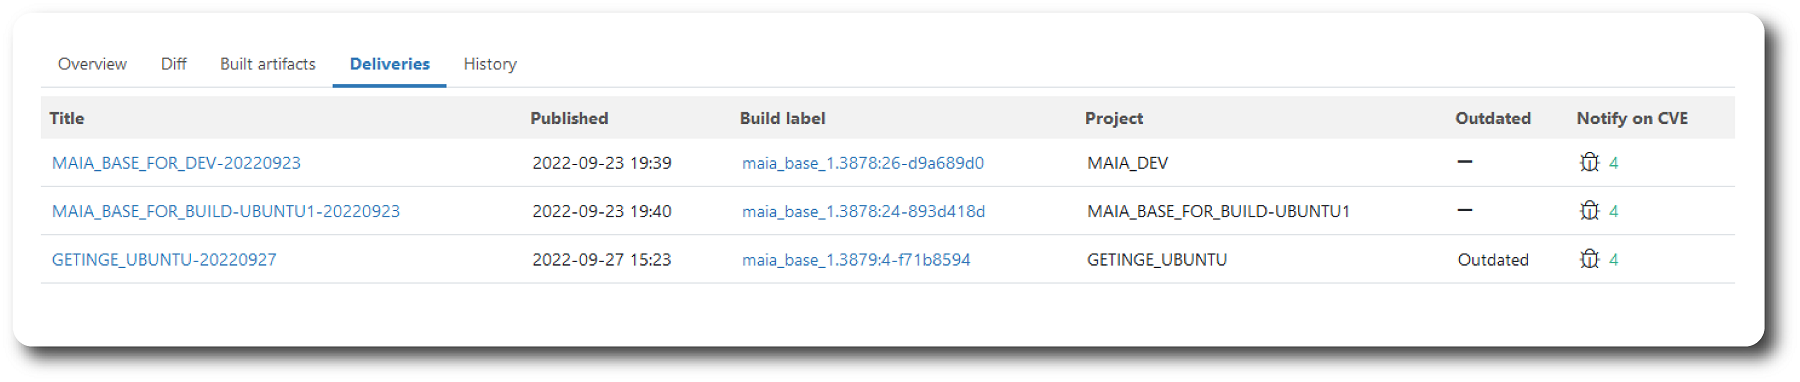Open build label maia_base_1.3878:26-d9a689d0
Image resolution: width=1800 pixels, height=382 pixels.
[863, 163]
